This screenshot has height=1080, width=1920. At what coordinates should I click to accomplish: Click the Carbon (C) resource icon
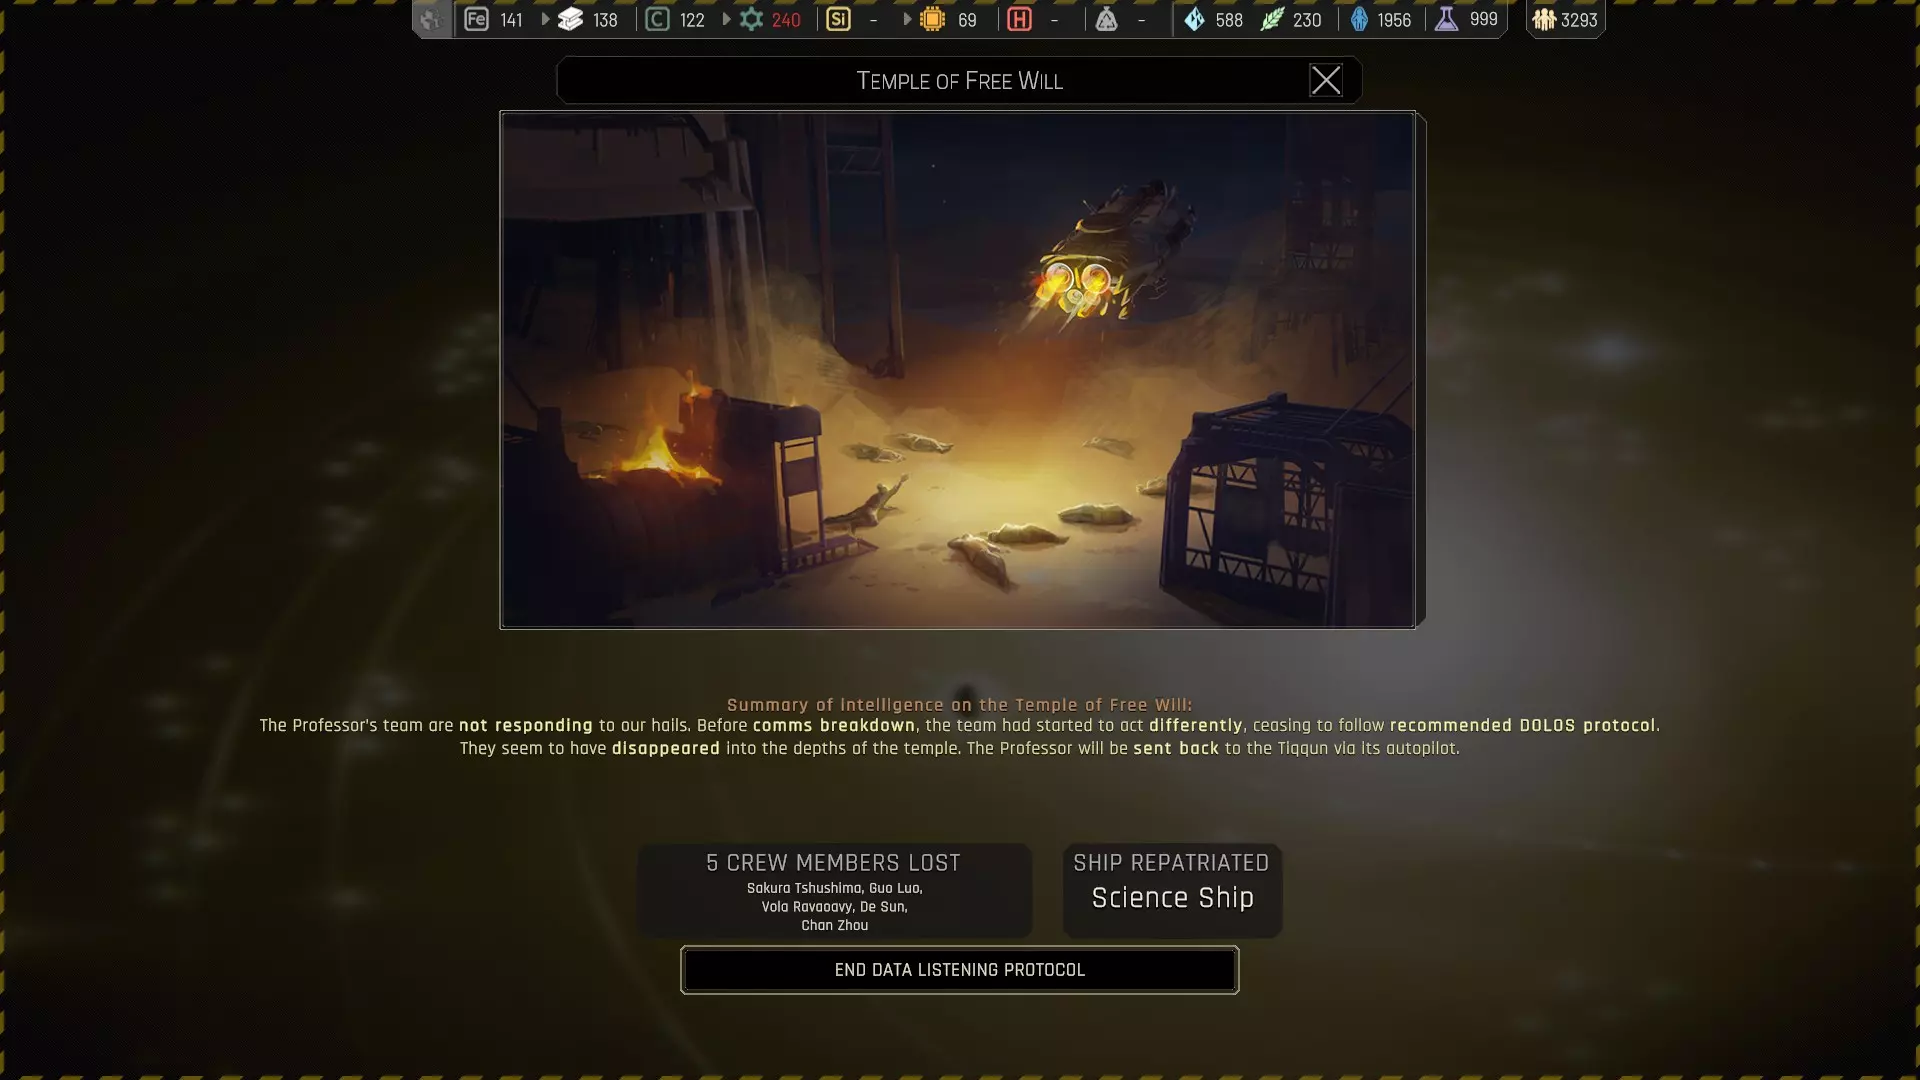click(657, 19)
